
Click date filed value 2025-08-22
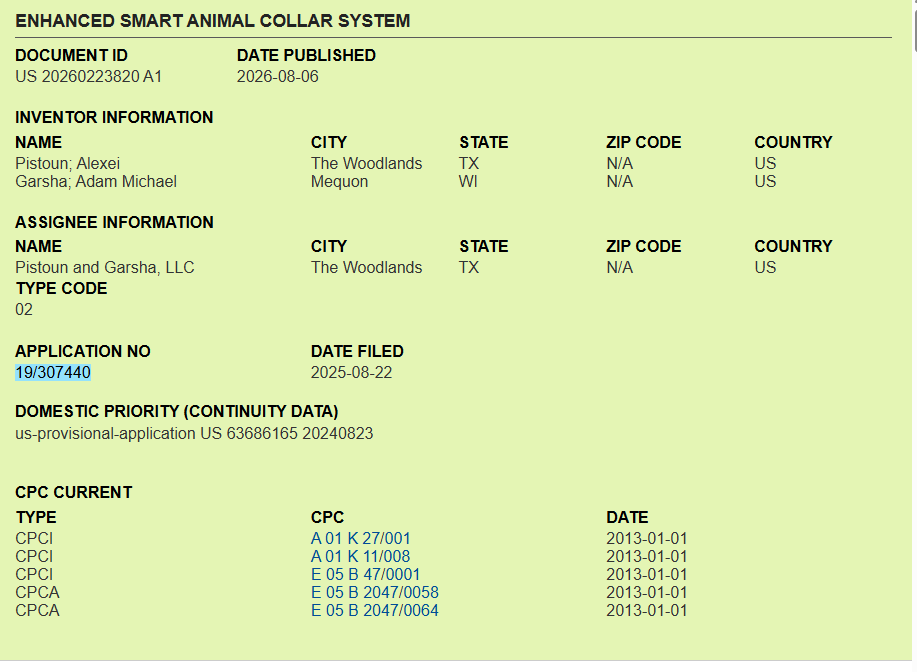point(351,373)
